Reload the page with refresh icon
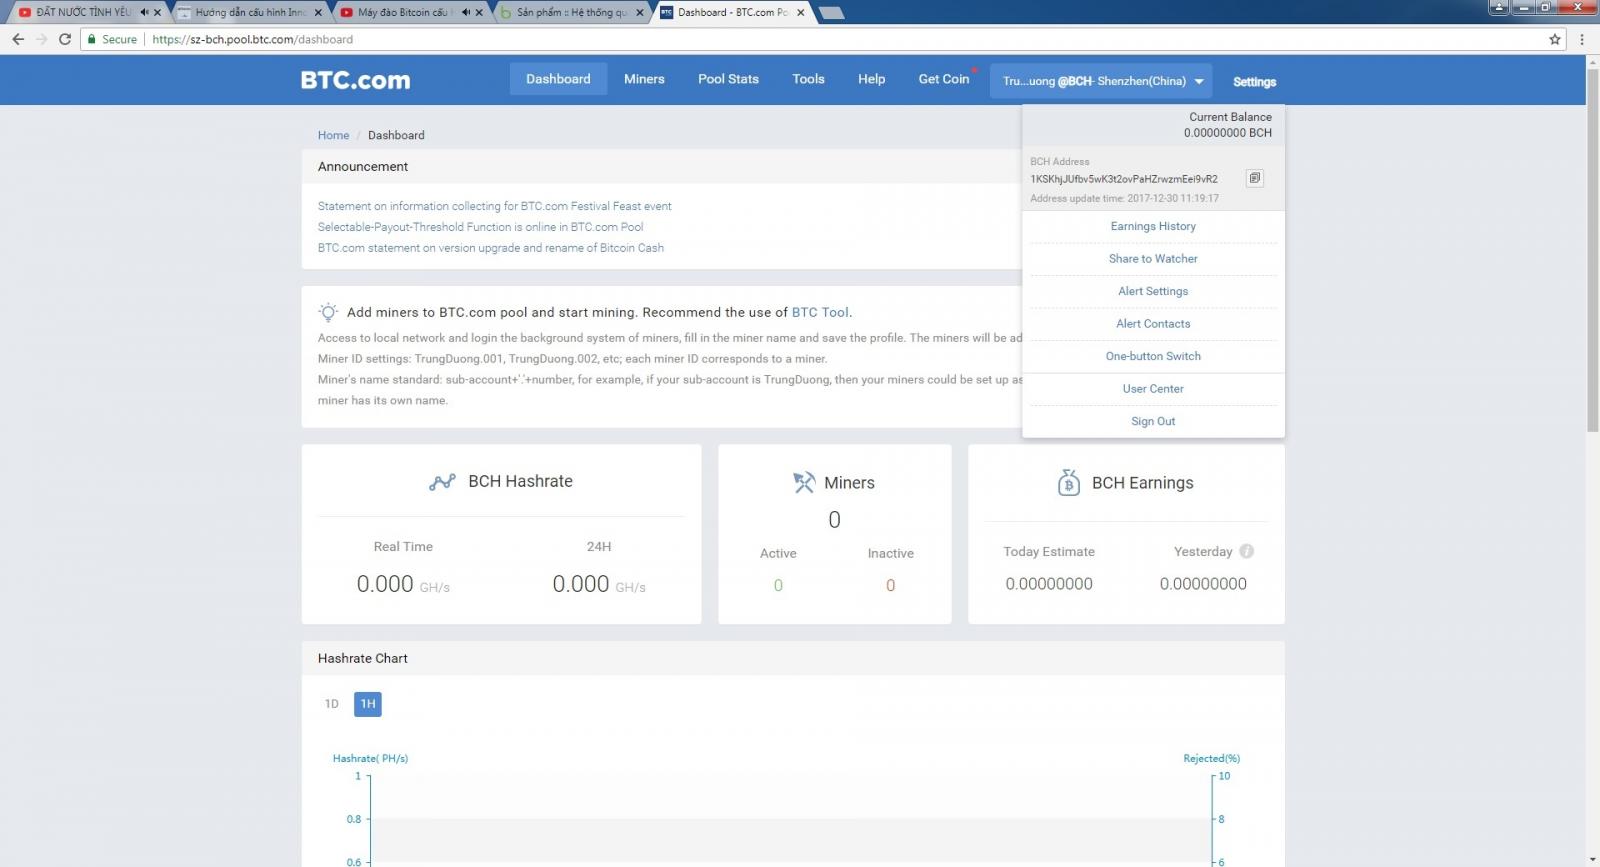Screen dimensions: 1600x867 (x=65, y=39)
